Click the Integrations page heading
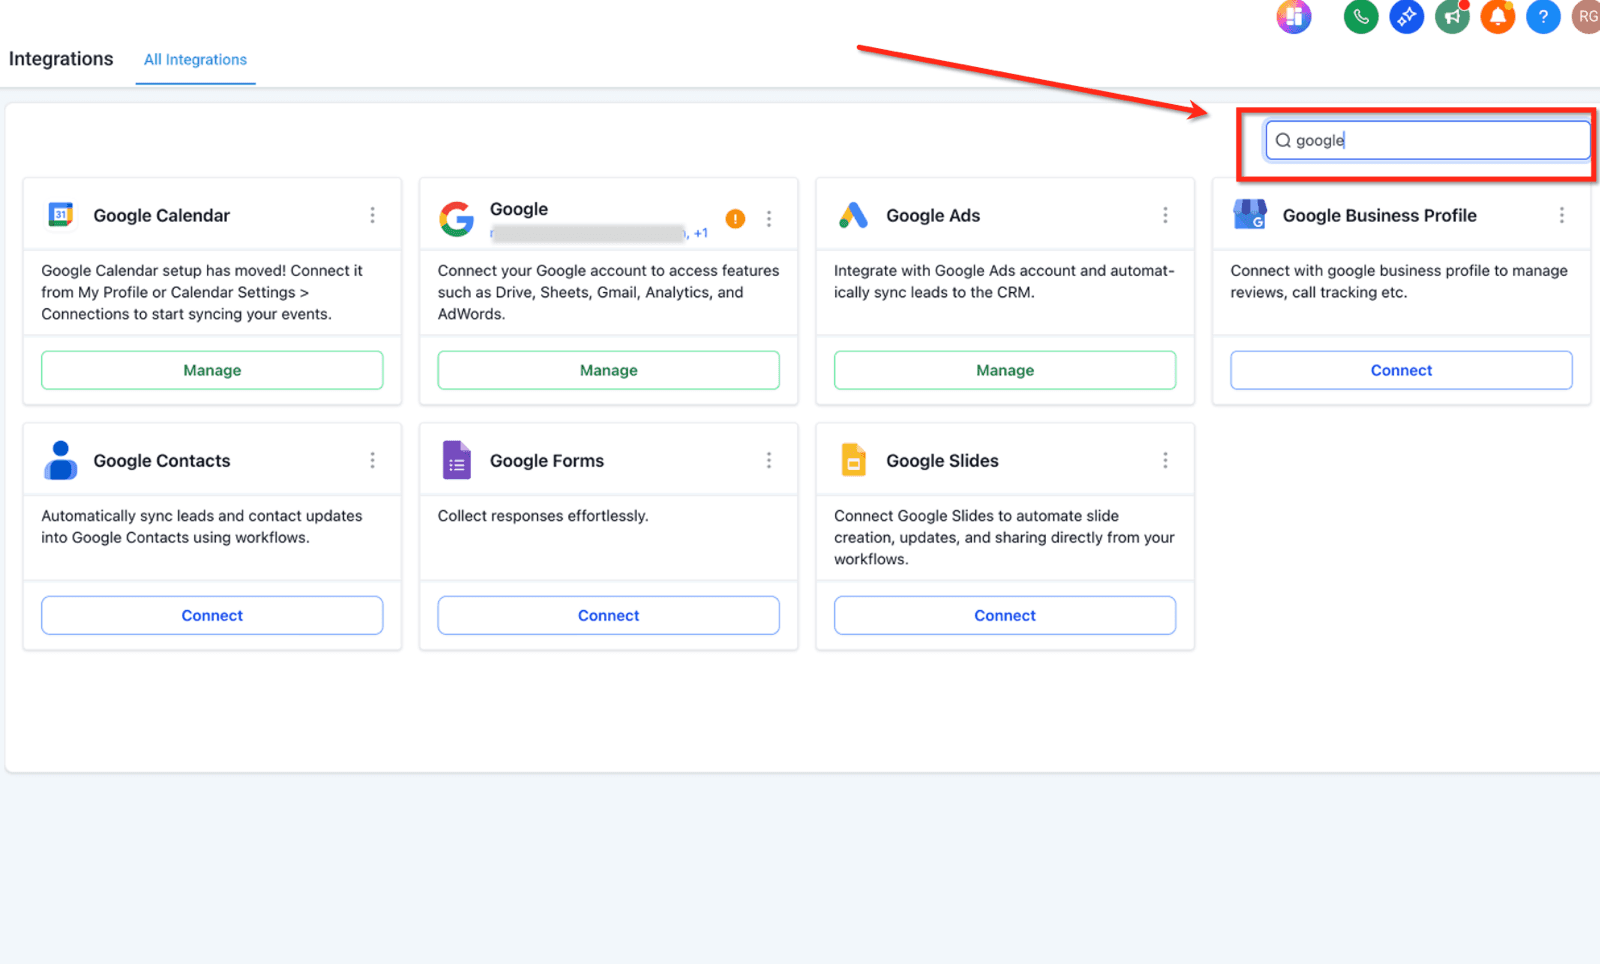 pyautogui.click(x=61, y=59)
